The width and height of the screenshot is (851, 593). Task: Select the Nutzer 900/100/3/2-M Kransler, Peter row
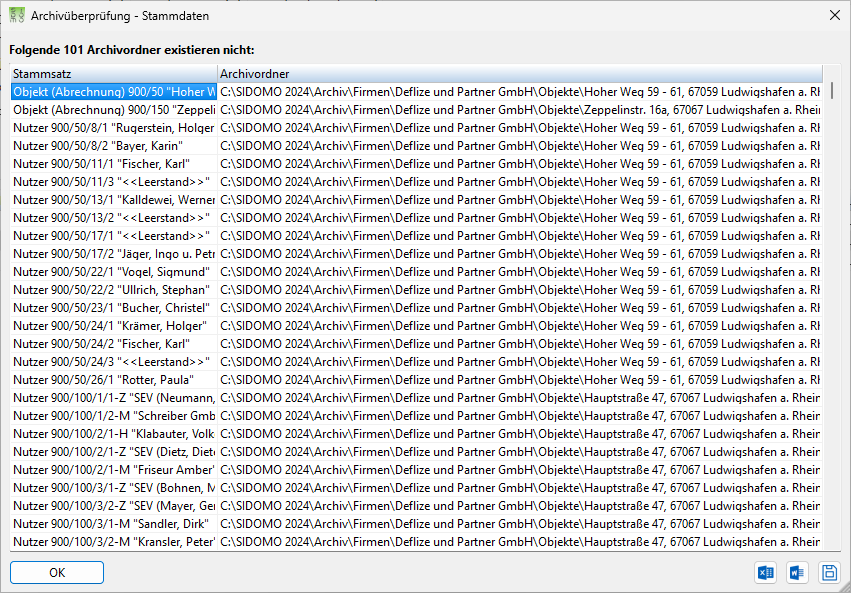(x=416, y=541)
